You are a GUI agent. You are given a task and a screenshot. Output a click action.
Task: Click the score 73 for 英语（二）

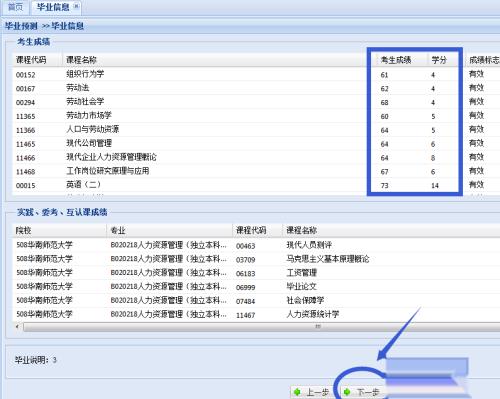[x=384, y=186]
